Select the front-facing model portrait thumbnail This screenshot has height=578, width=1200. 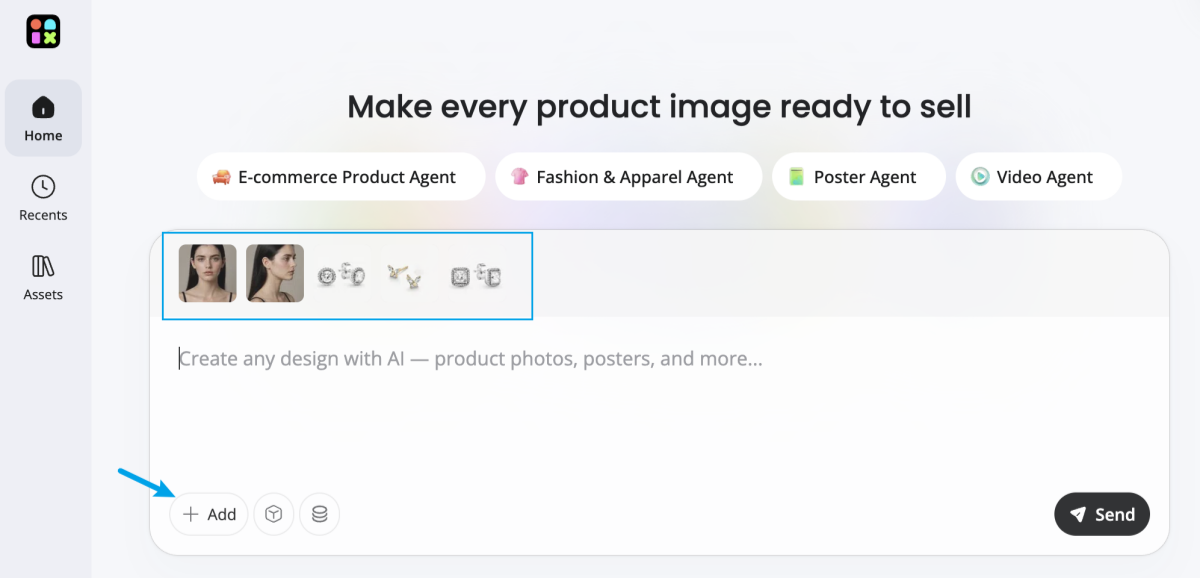tap(208, 273)
